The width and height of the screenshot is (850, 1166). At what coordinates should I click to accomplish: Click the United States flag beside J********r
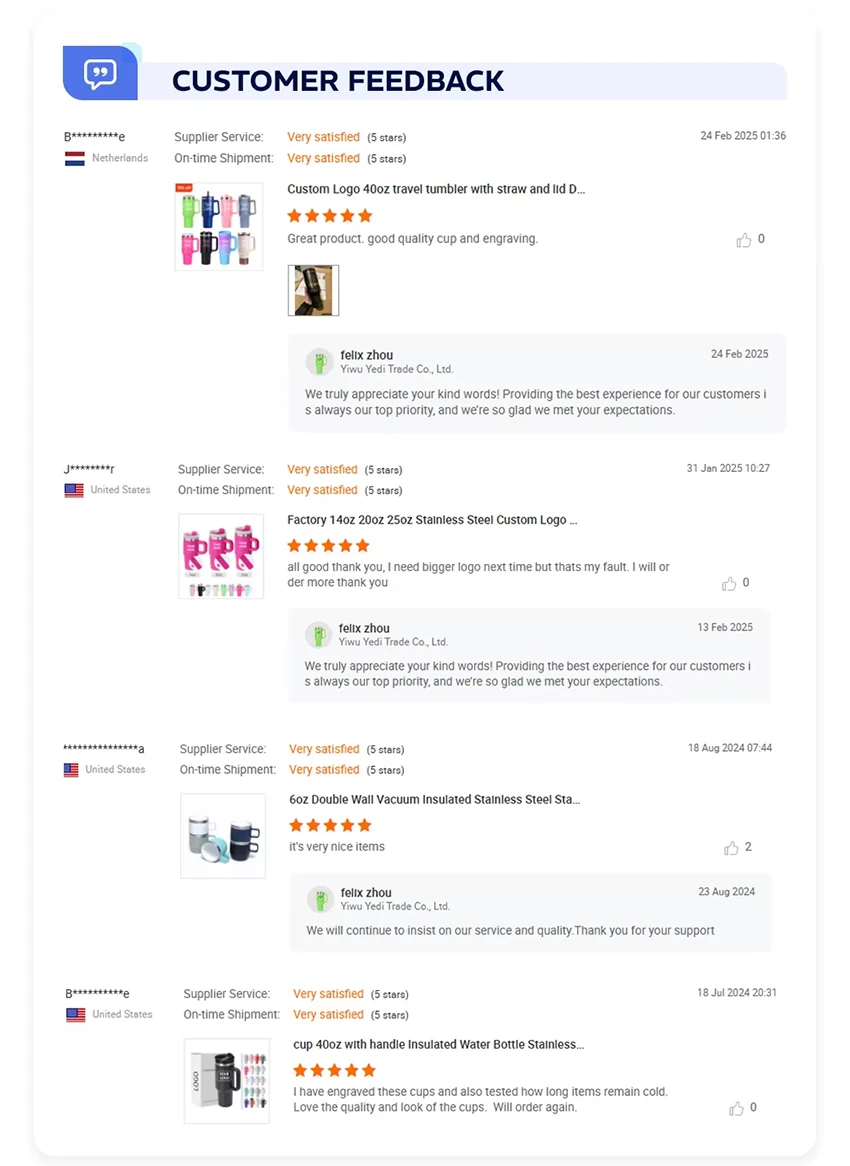(74, 490)
